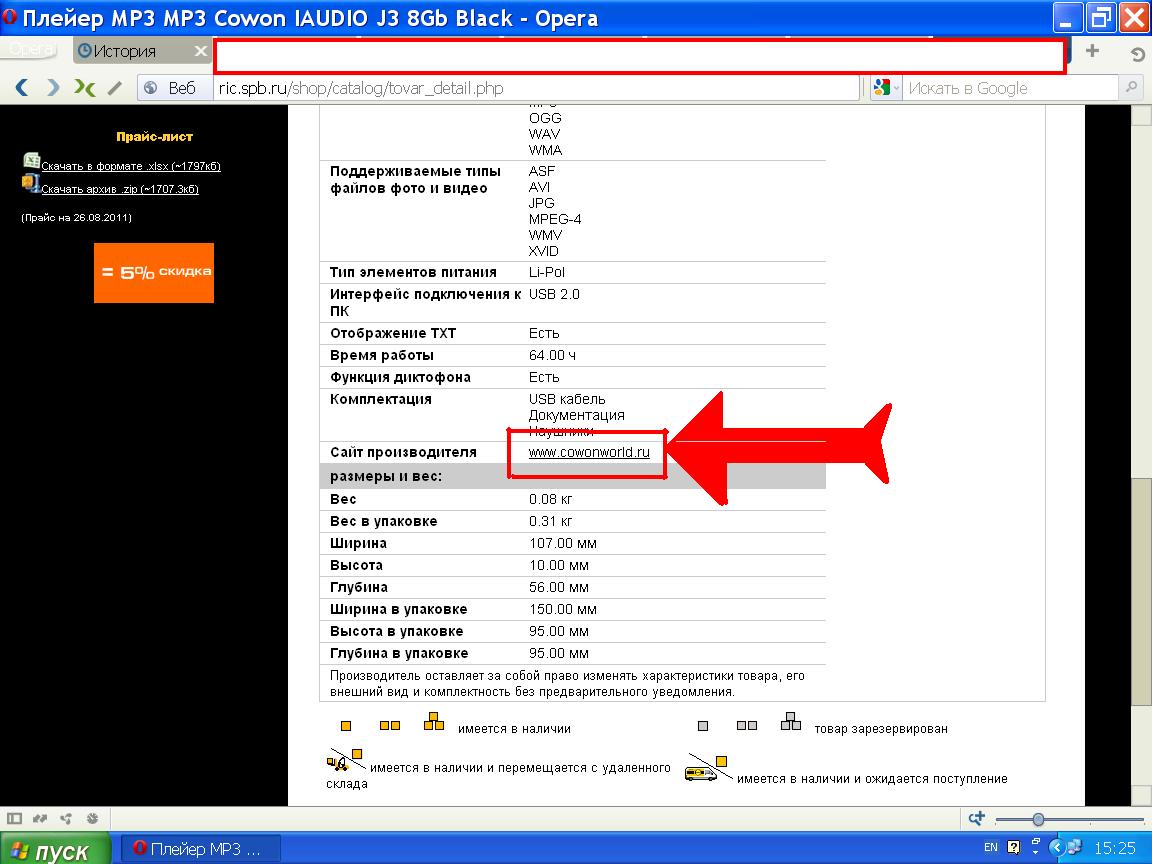Toggle the panels button in status bar
The height and width of the screenshot is (864, 1152).
click(14, 818)
